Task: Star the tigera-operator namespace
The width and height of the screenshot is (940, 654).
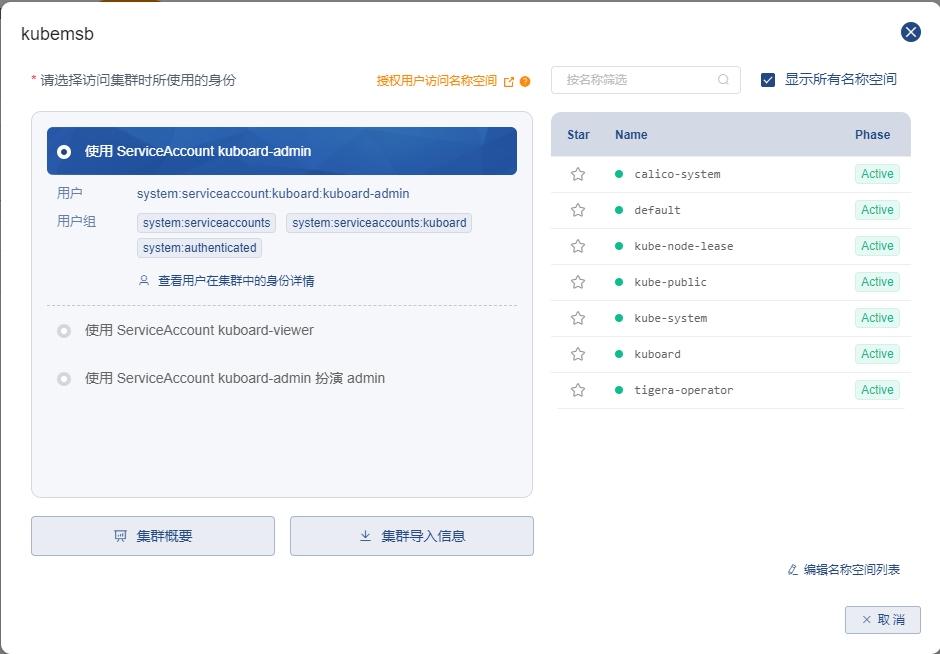Action: (x=577, y=389)
